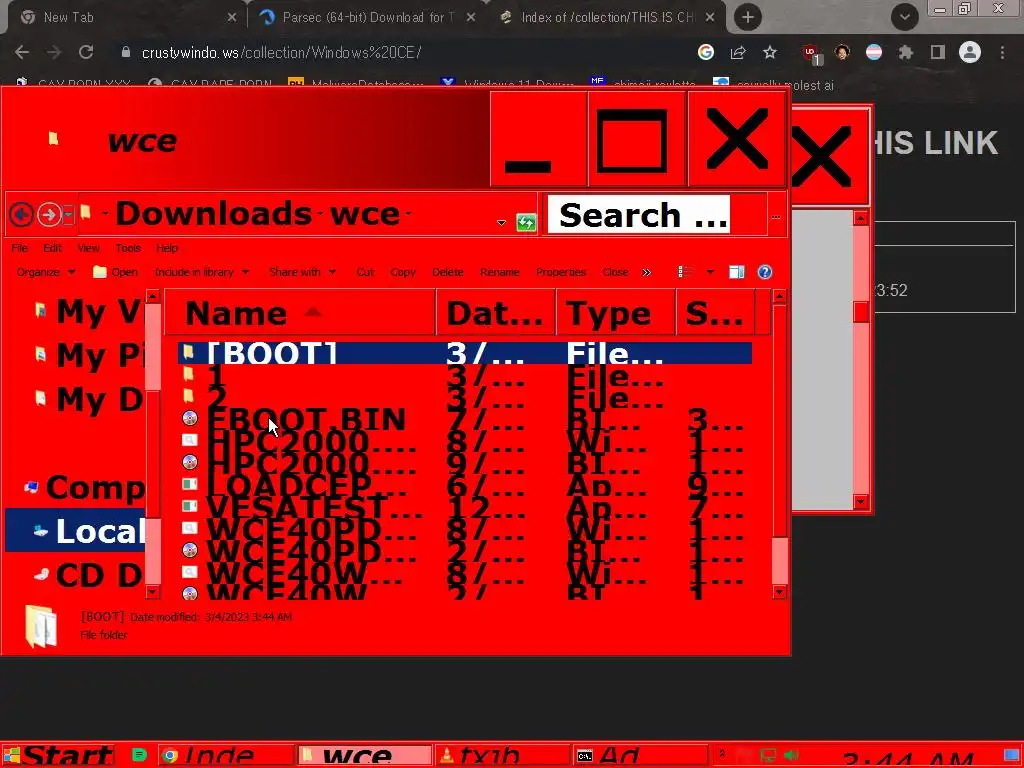Click Explorer forward arrow button

point(49,214)
